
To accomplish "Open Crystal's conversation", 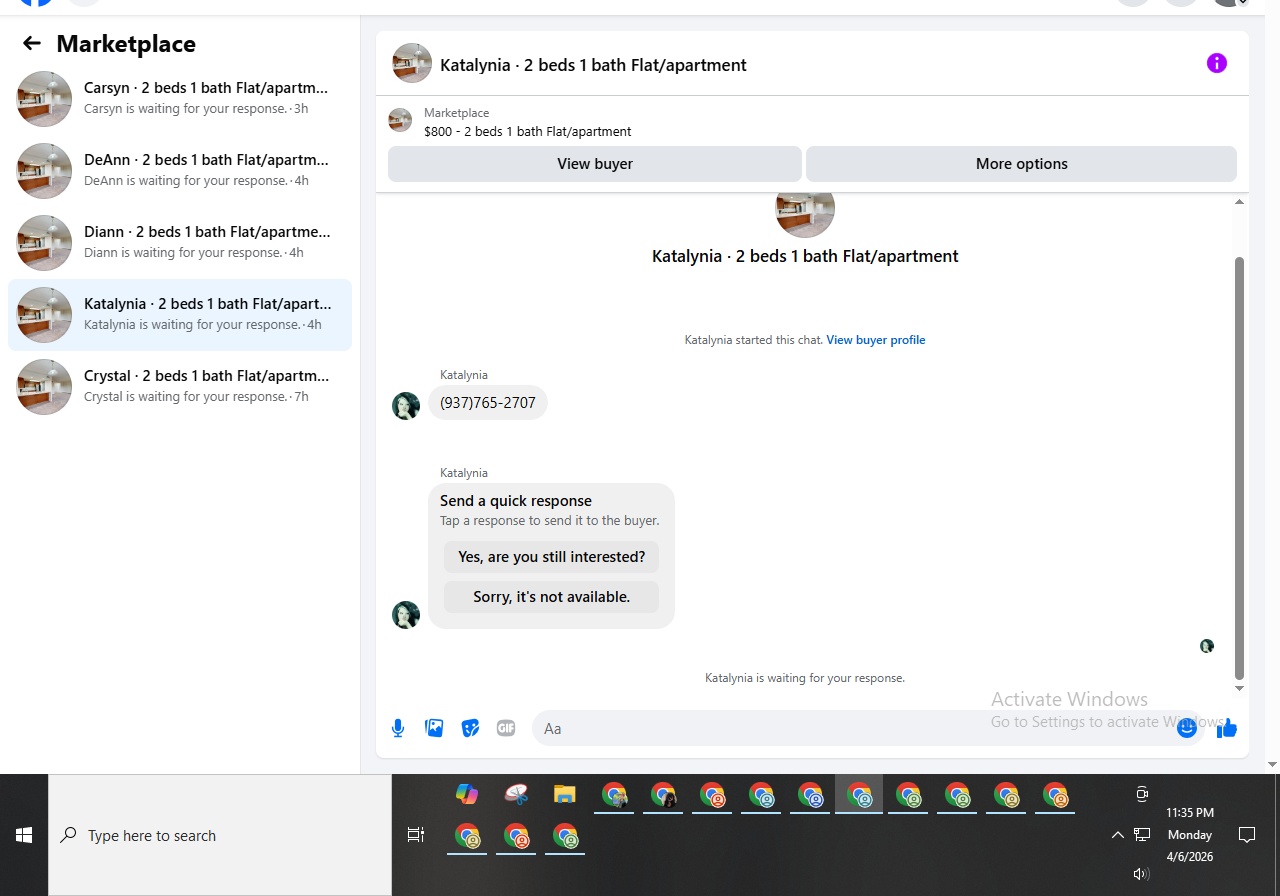I will click(180, 386).
